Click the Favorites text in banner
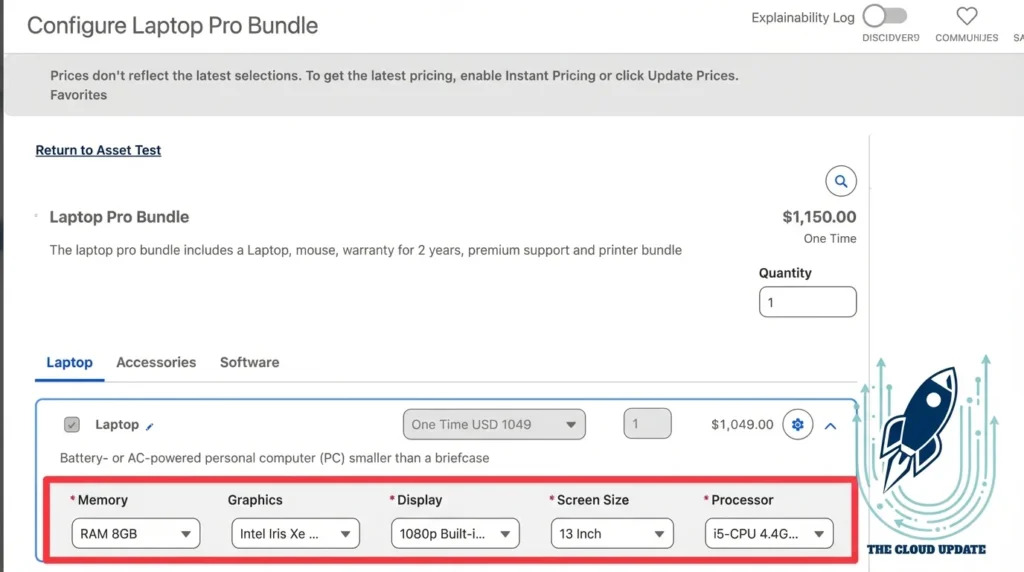 point(78,95)
